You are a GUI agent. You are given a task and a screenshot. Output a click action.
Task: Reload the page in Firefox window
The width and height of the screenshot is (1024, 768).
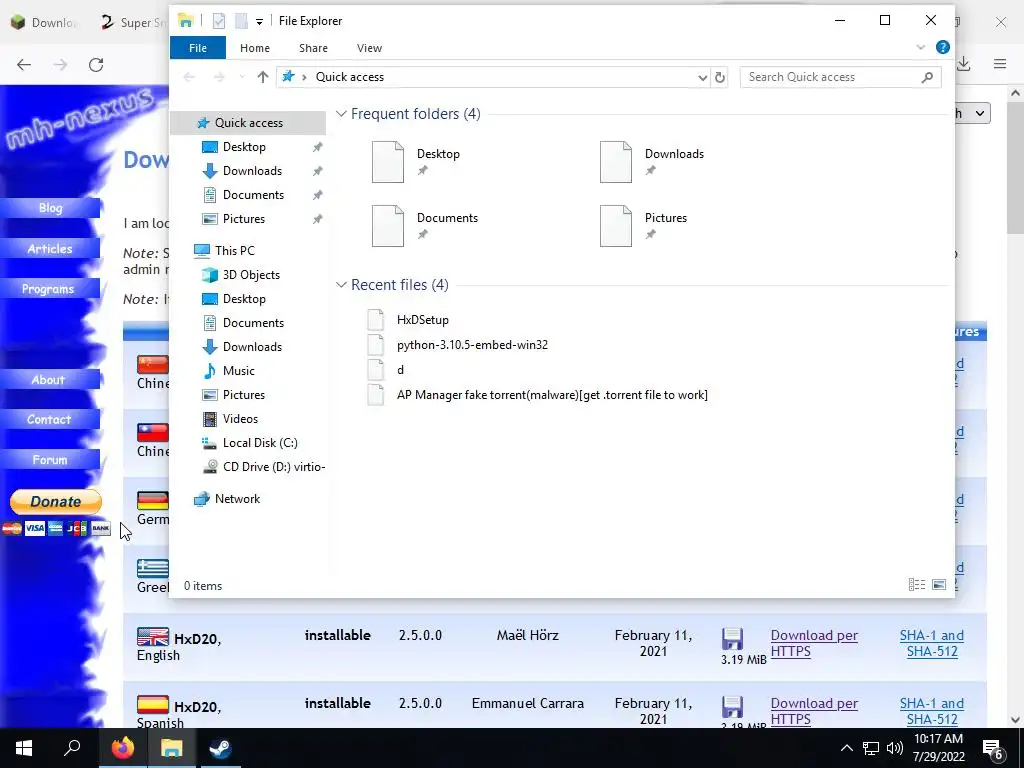point(96,65)
